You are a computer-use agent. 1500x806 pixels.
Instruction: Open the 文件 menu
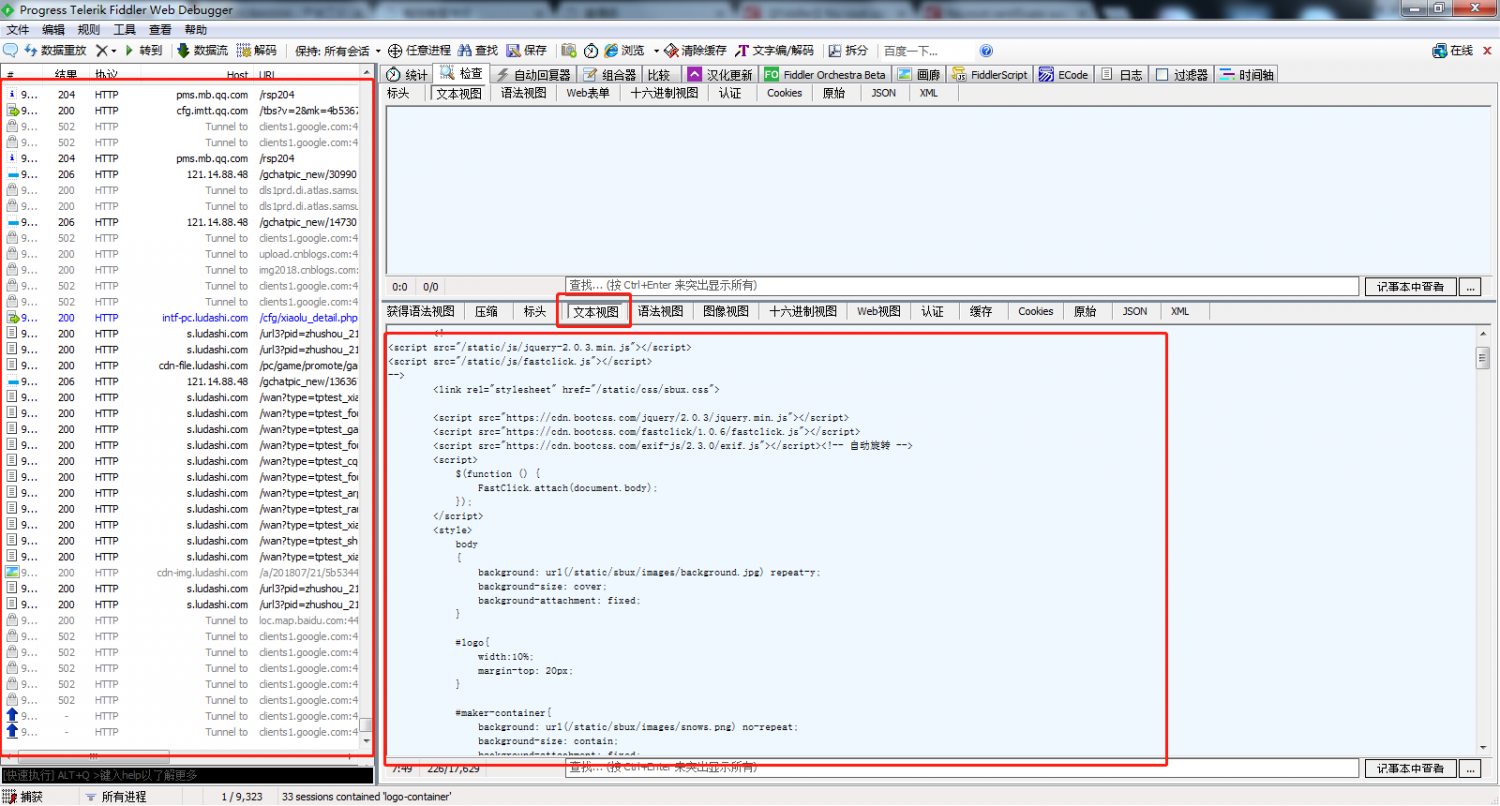click(18, 30)
